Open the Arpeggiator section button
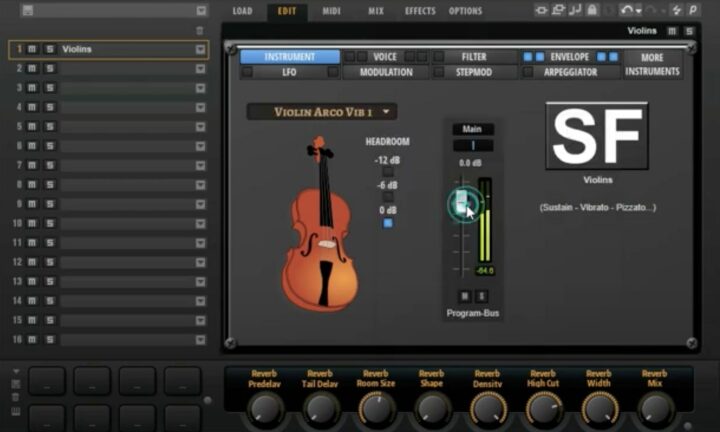The width and height of the screenshot is (720, 432). (571, 73)
